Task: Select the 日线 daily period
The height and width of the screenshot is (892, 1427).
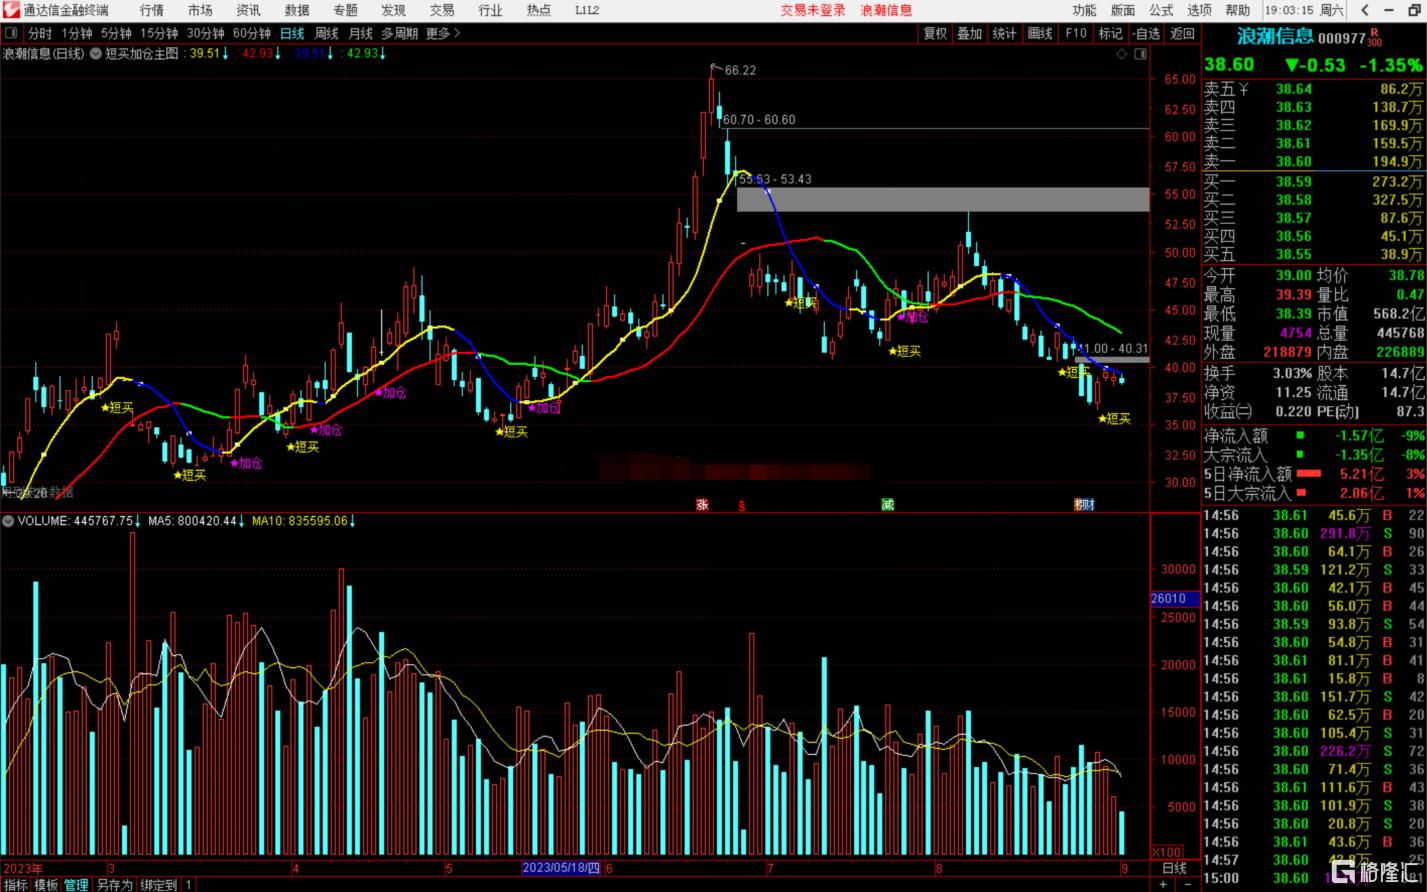Action: coord(292,33)
